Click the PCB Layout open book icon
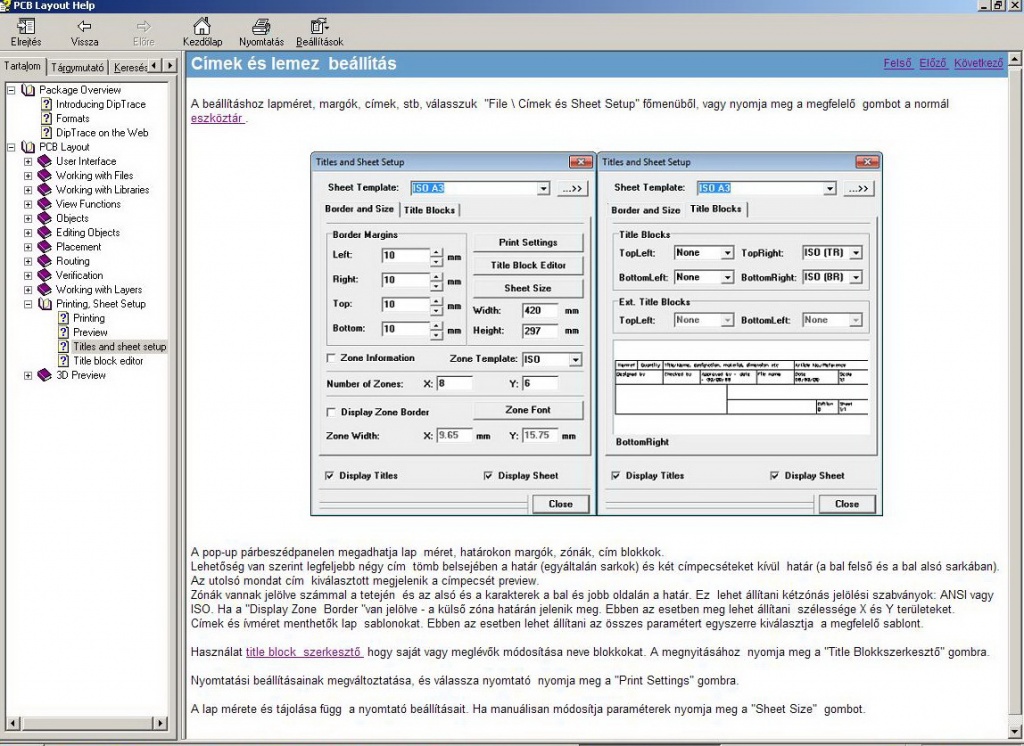This screenshot has width=1024, height=746. (x=28, y=147)
